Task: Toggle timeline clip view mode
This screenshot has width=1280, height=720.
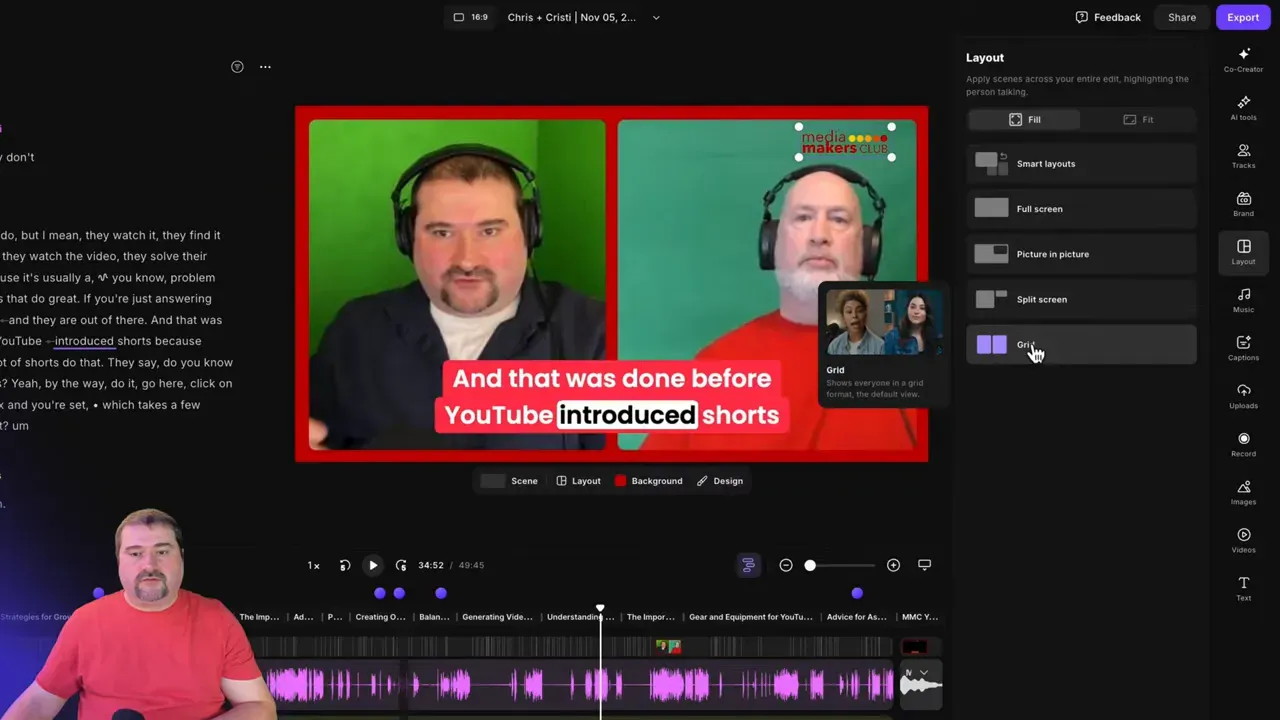Action: tap(748, 565)
